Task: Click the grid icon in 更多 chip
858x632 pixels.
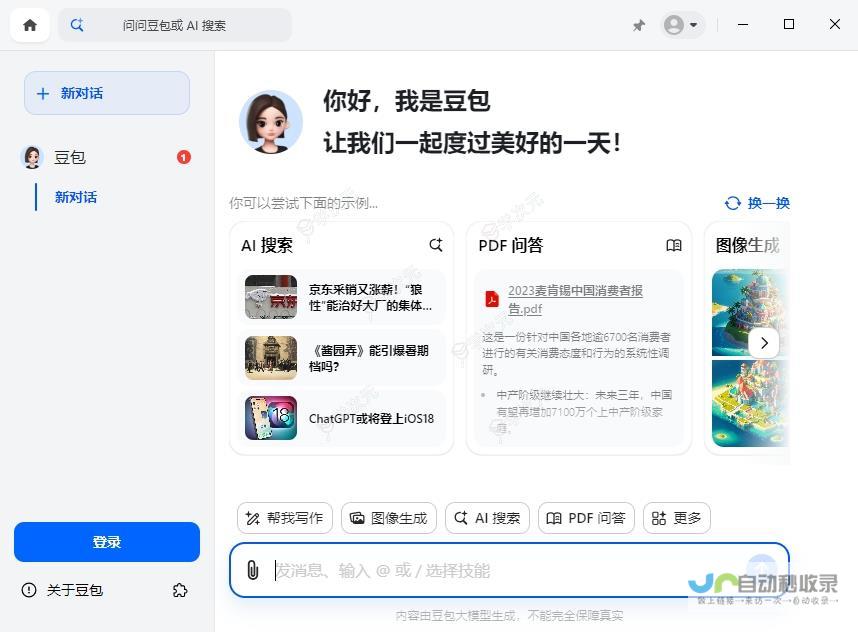Action: coord(659,518)
